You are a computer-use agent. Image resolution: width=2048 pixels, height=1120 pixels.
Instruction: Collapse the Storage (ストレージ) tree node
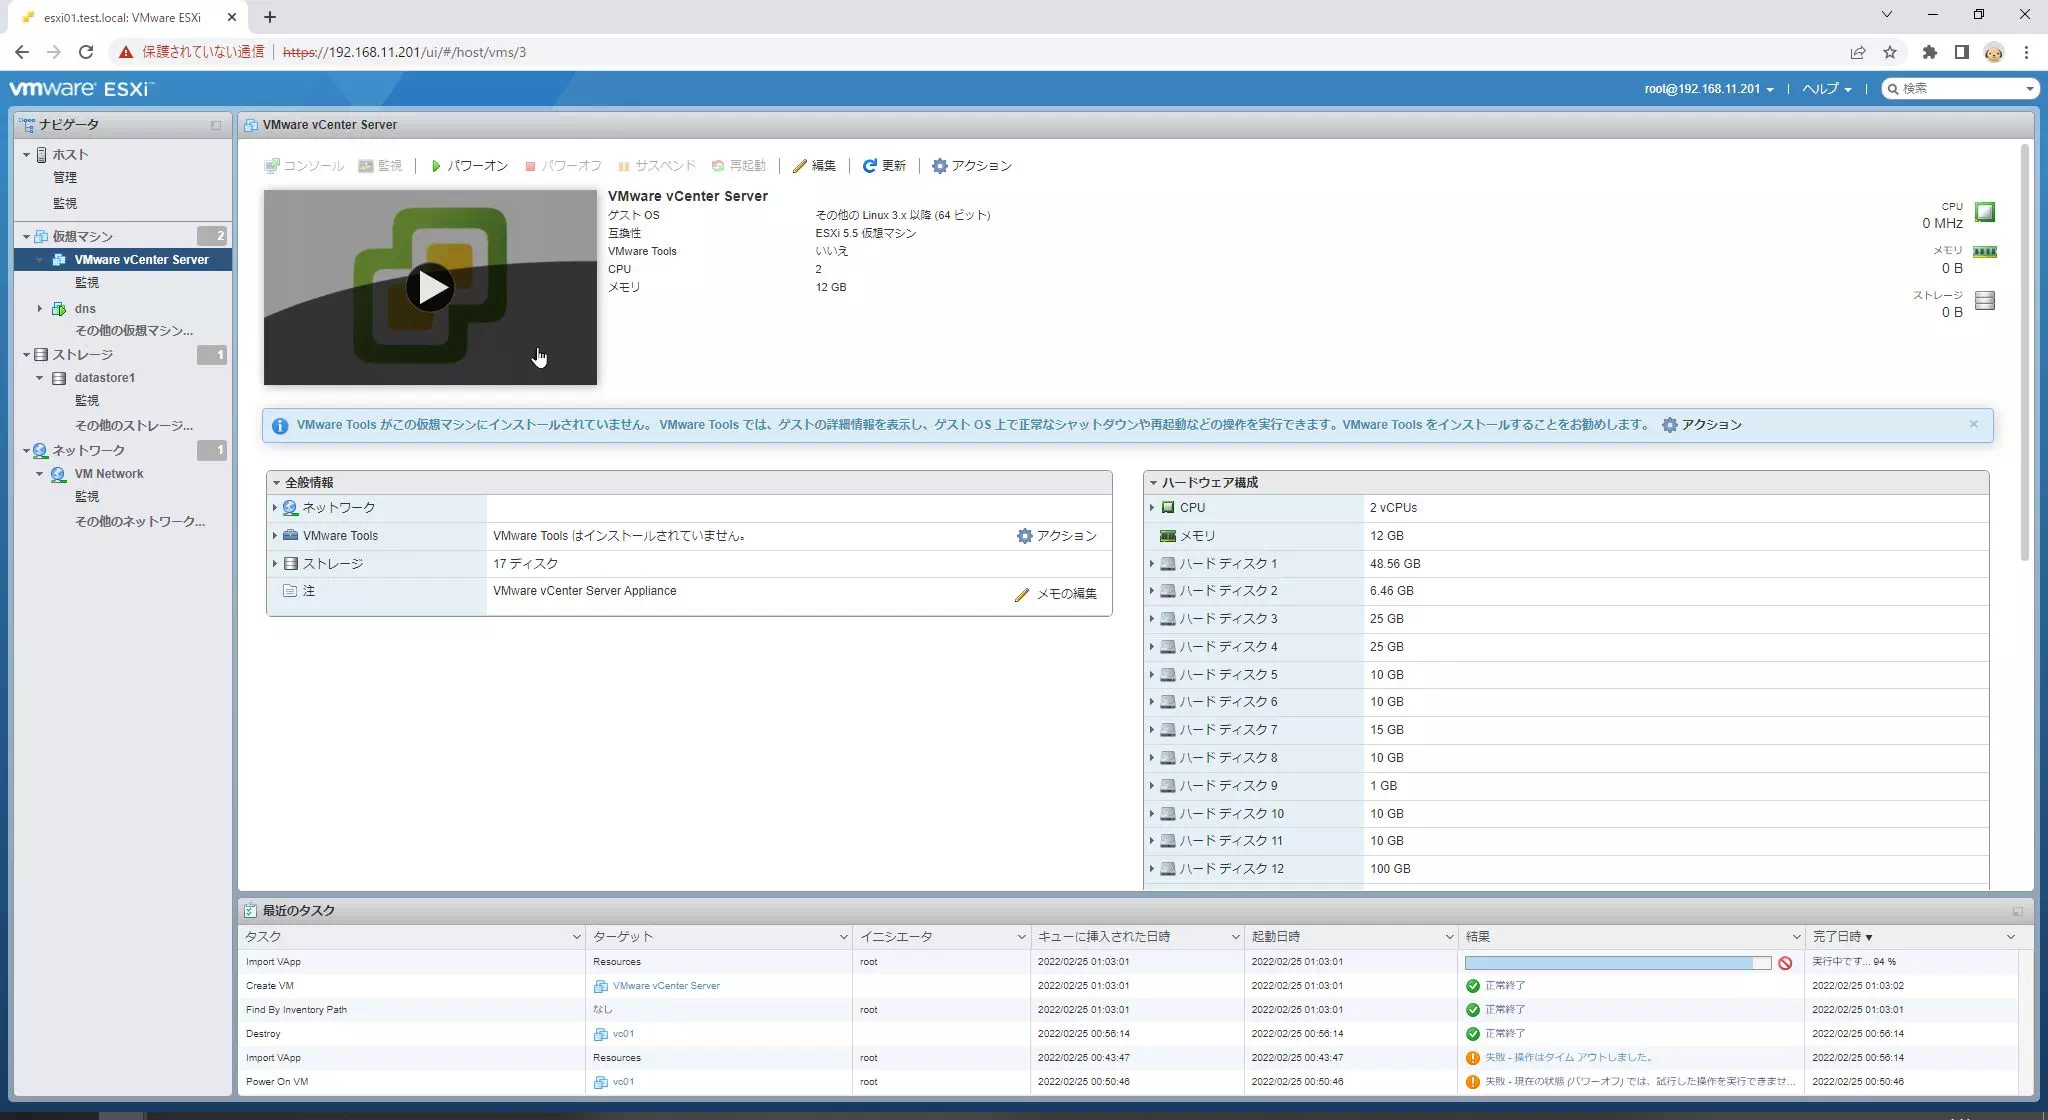click(x=26, y=355)
